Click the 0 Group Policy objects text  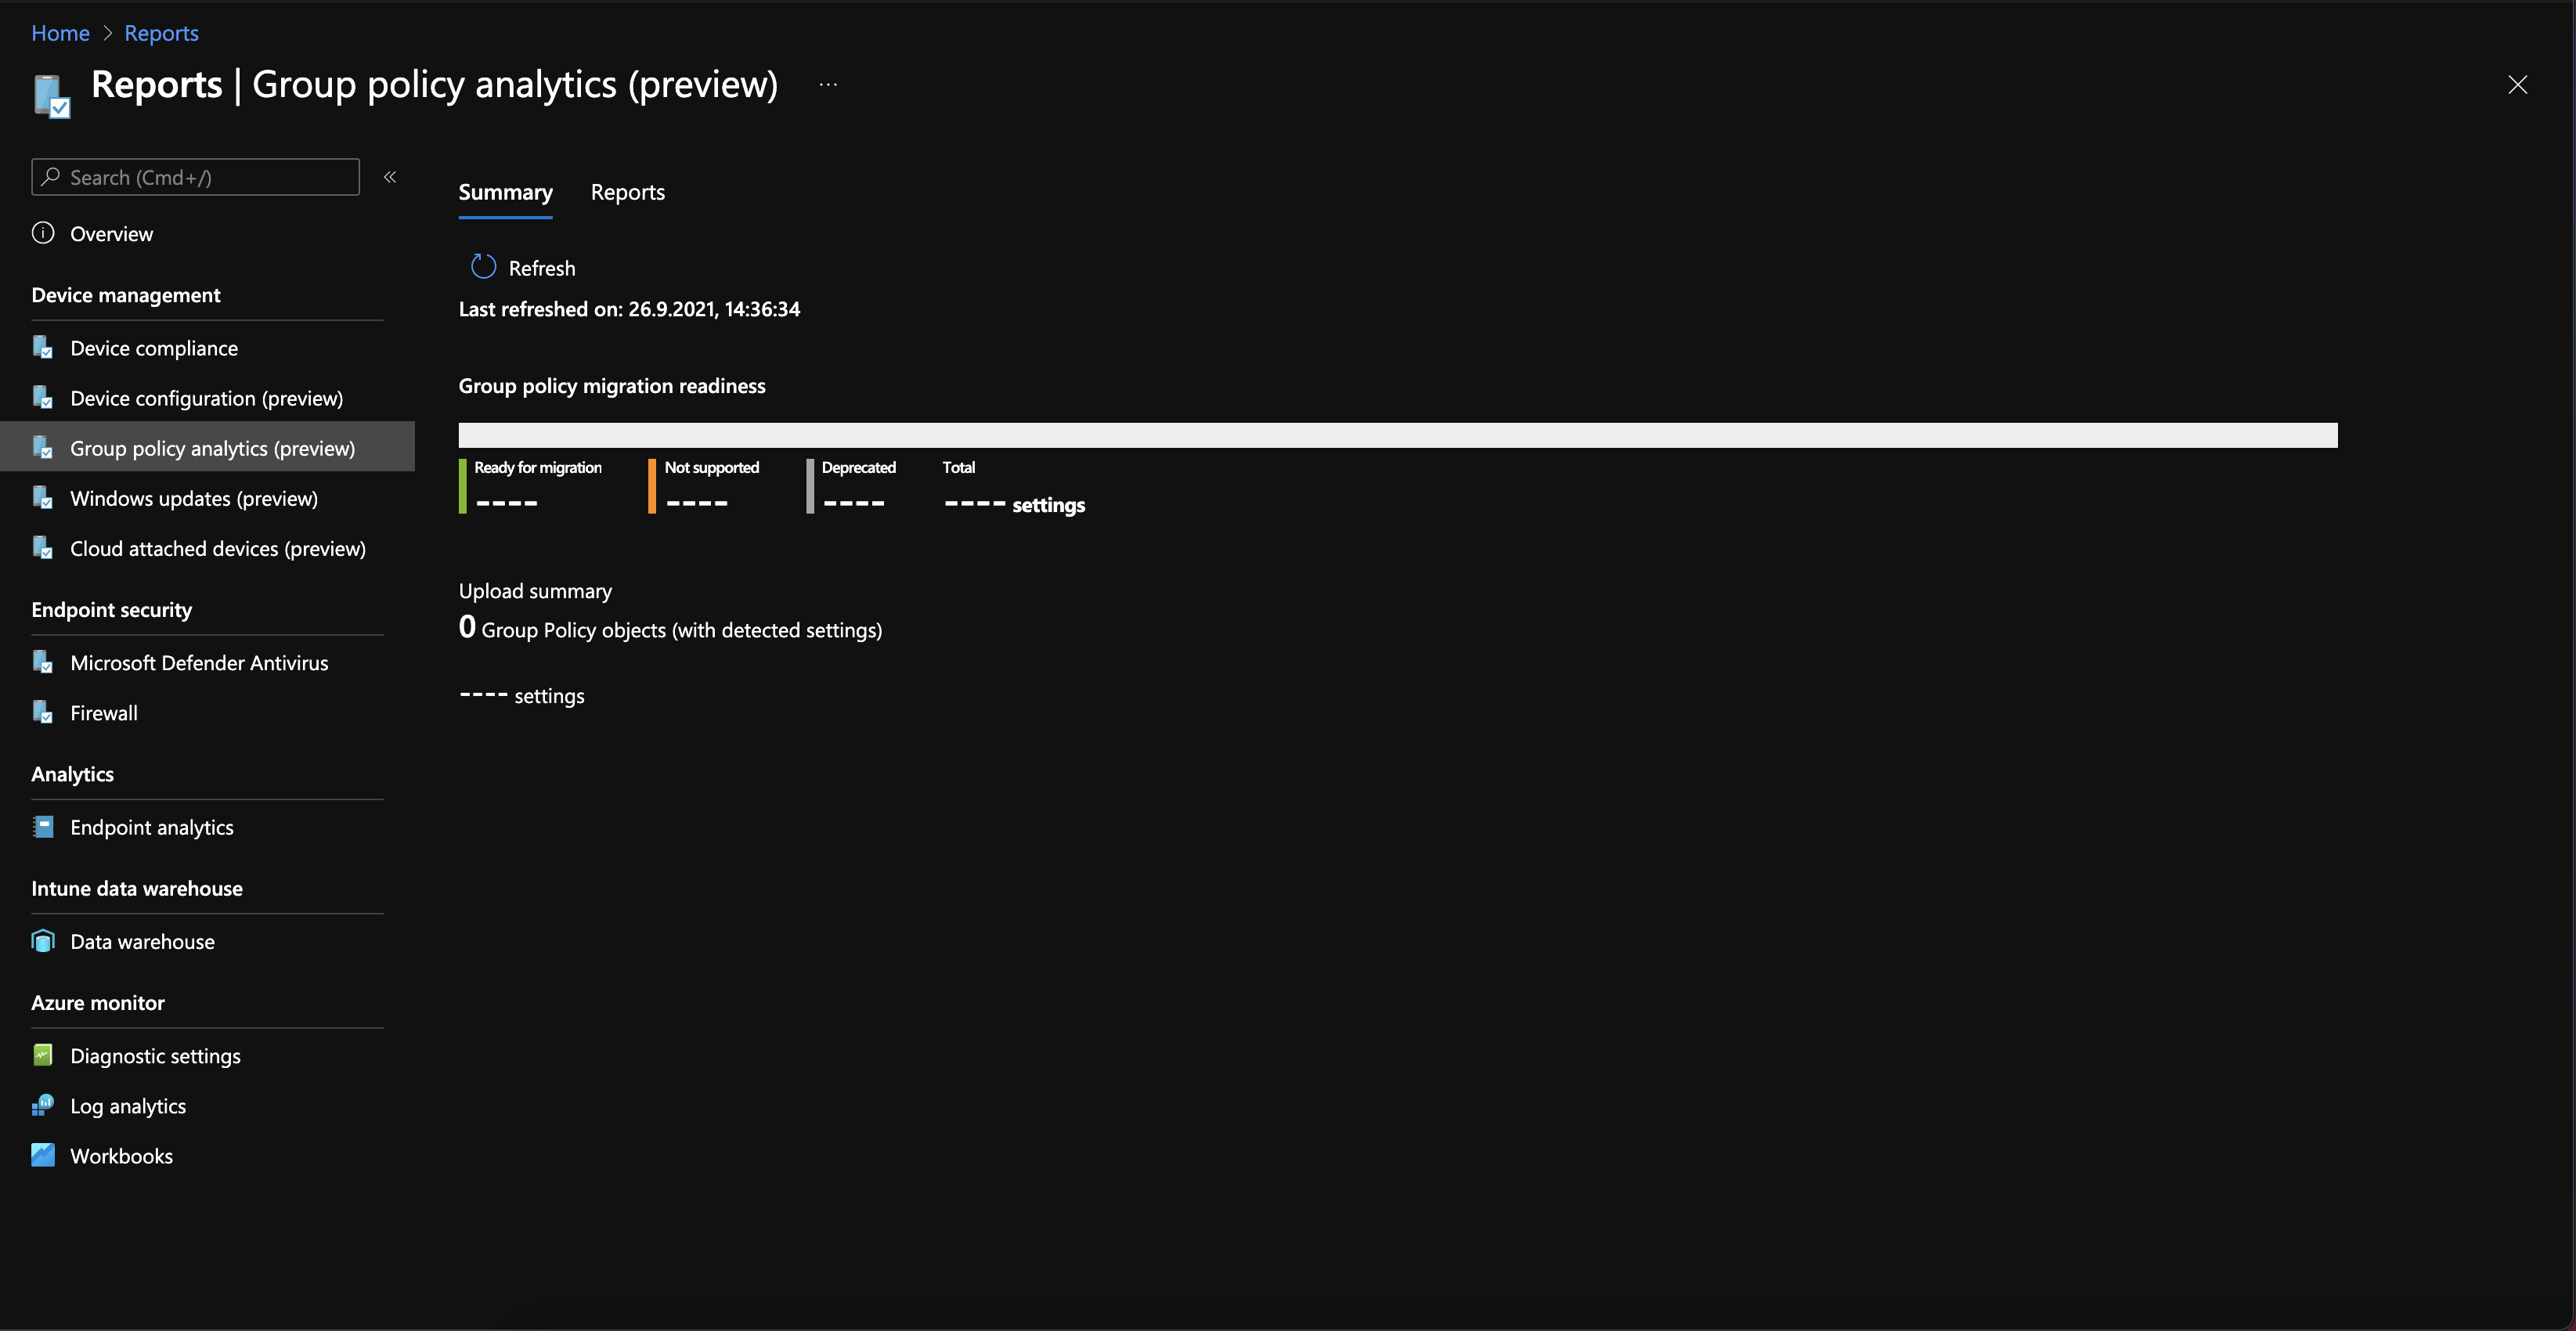click(670, 628)
